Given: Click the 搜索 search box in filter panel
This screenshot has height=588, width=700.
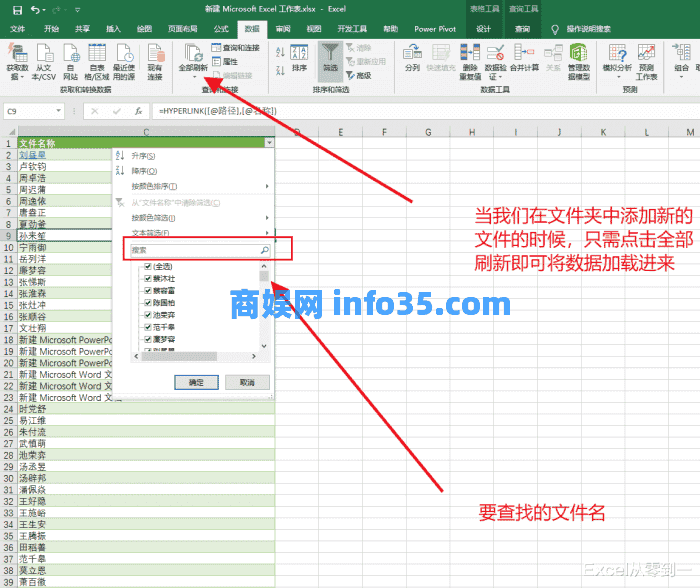Looking at the screenshot, I should pyautogui.click(x=195, y=250).
